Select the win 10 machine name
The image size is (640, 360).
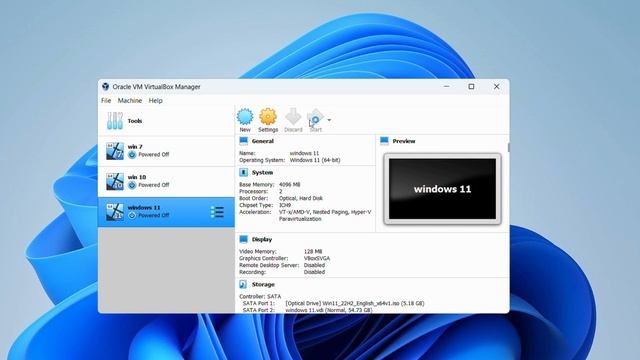click(137, 177)
